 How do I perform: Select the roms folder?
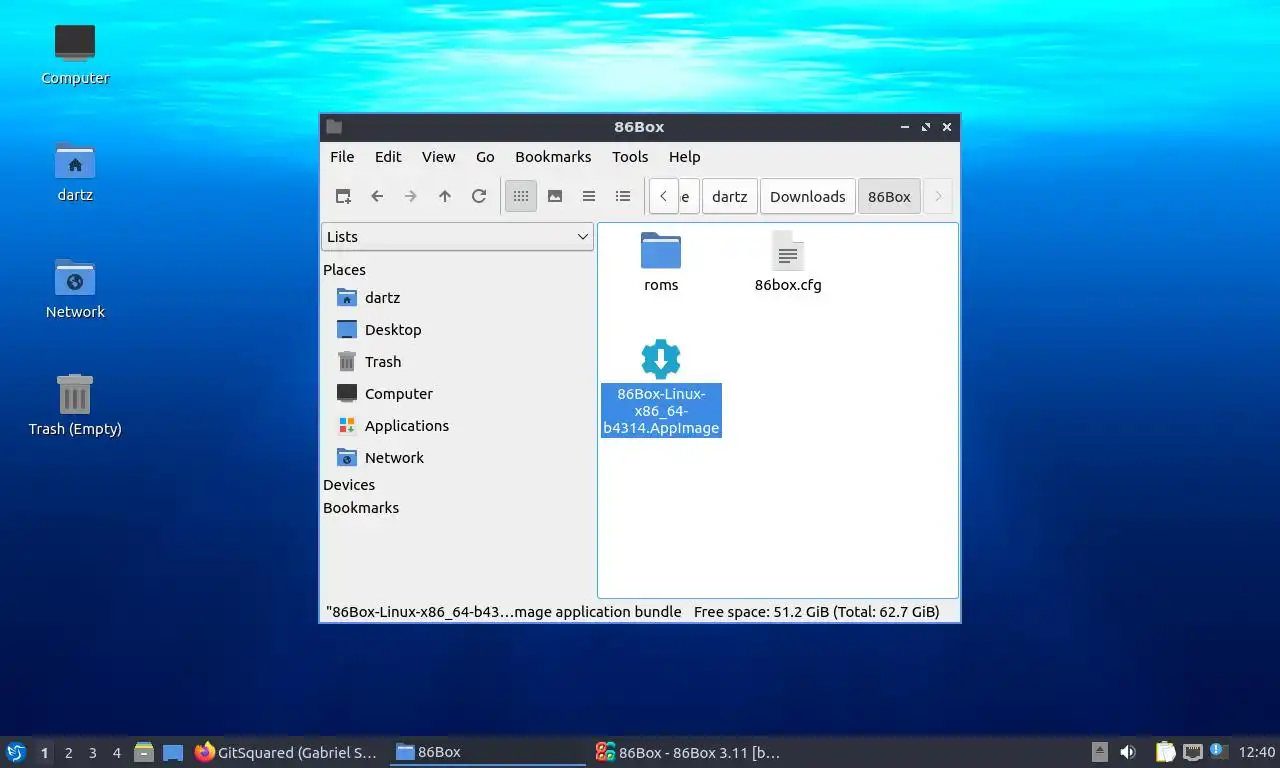pos(661,262)
